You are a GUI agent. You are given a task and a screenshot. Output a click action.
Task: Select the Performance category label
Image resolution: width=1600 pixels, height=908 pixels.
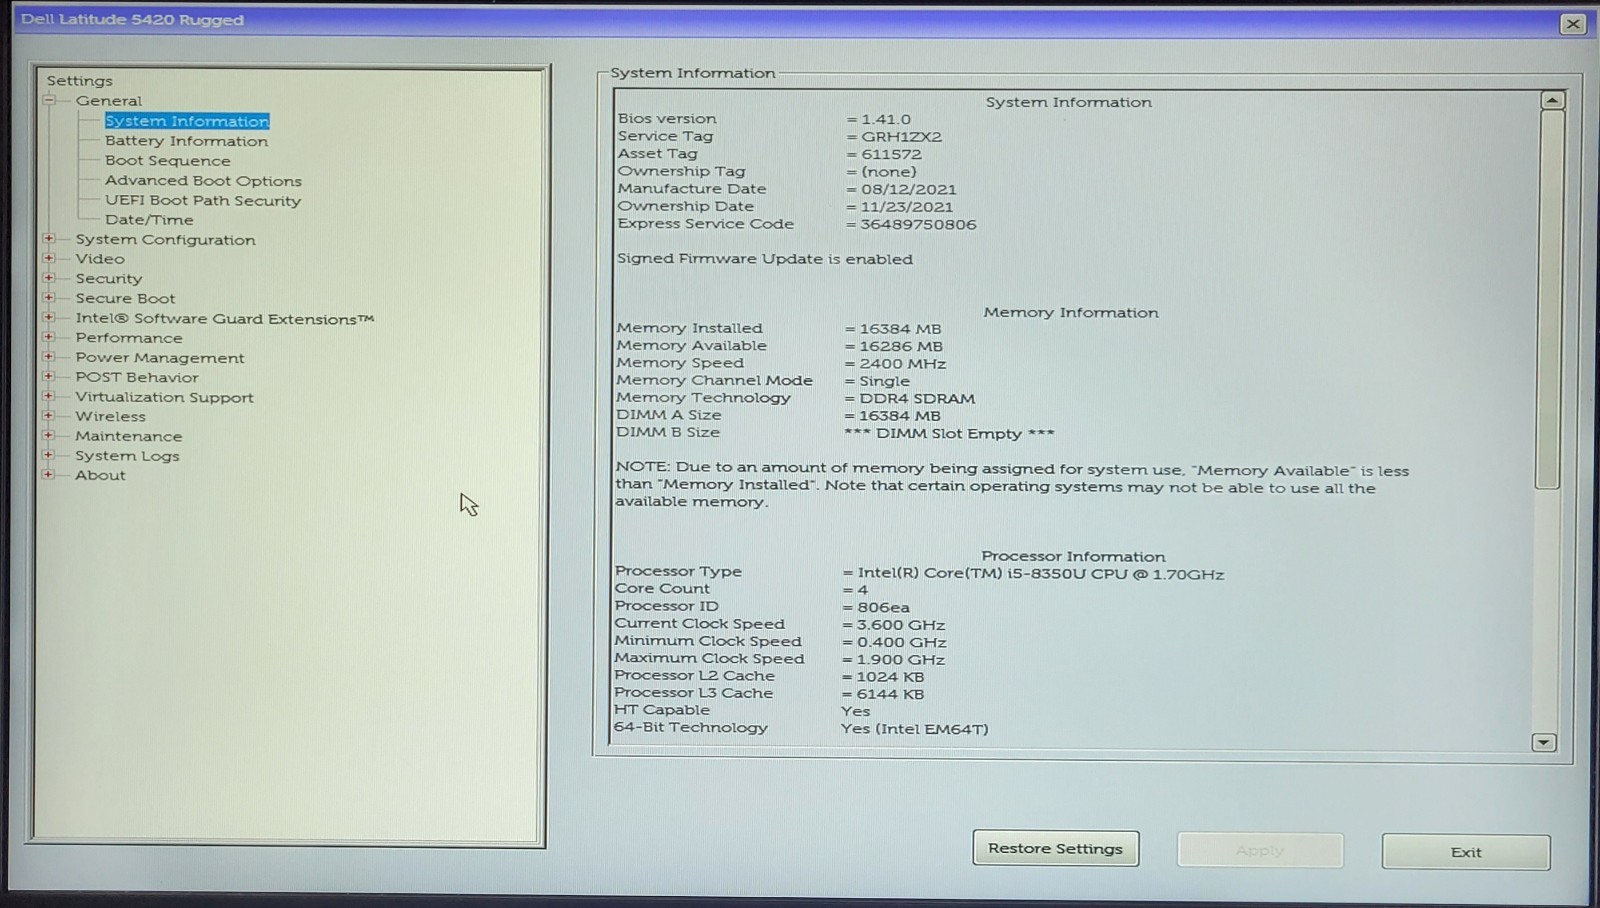(x=129, y=338)
